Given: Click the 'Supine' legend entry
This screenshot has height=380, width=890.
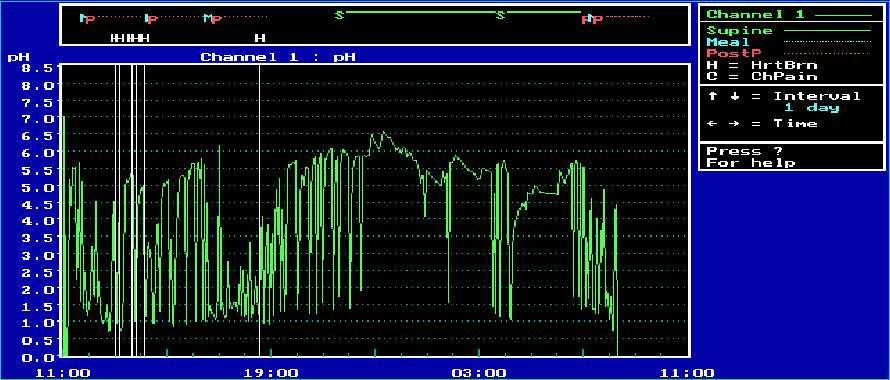Looking at the screenshot, I should coord(739,30).
